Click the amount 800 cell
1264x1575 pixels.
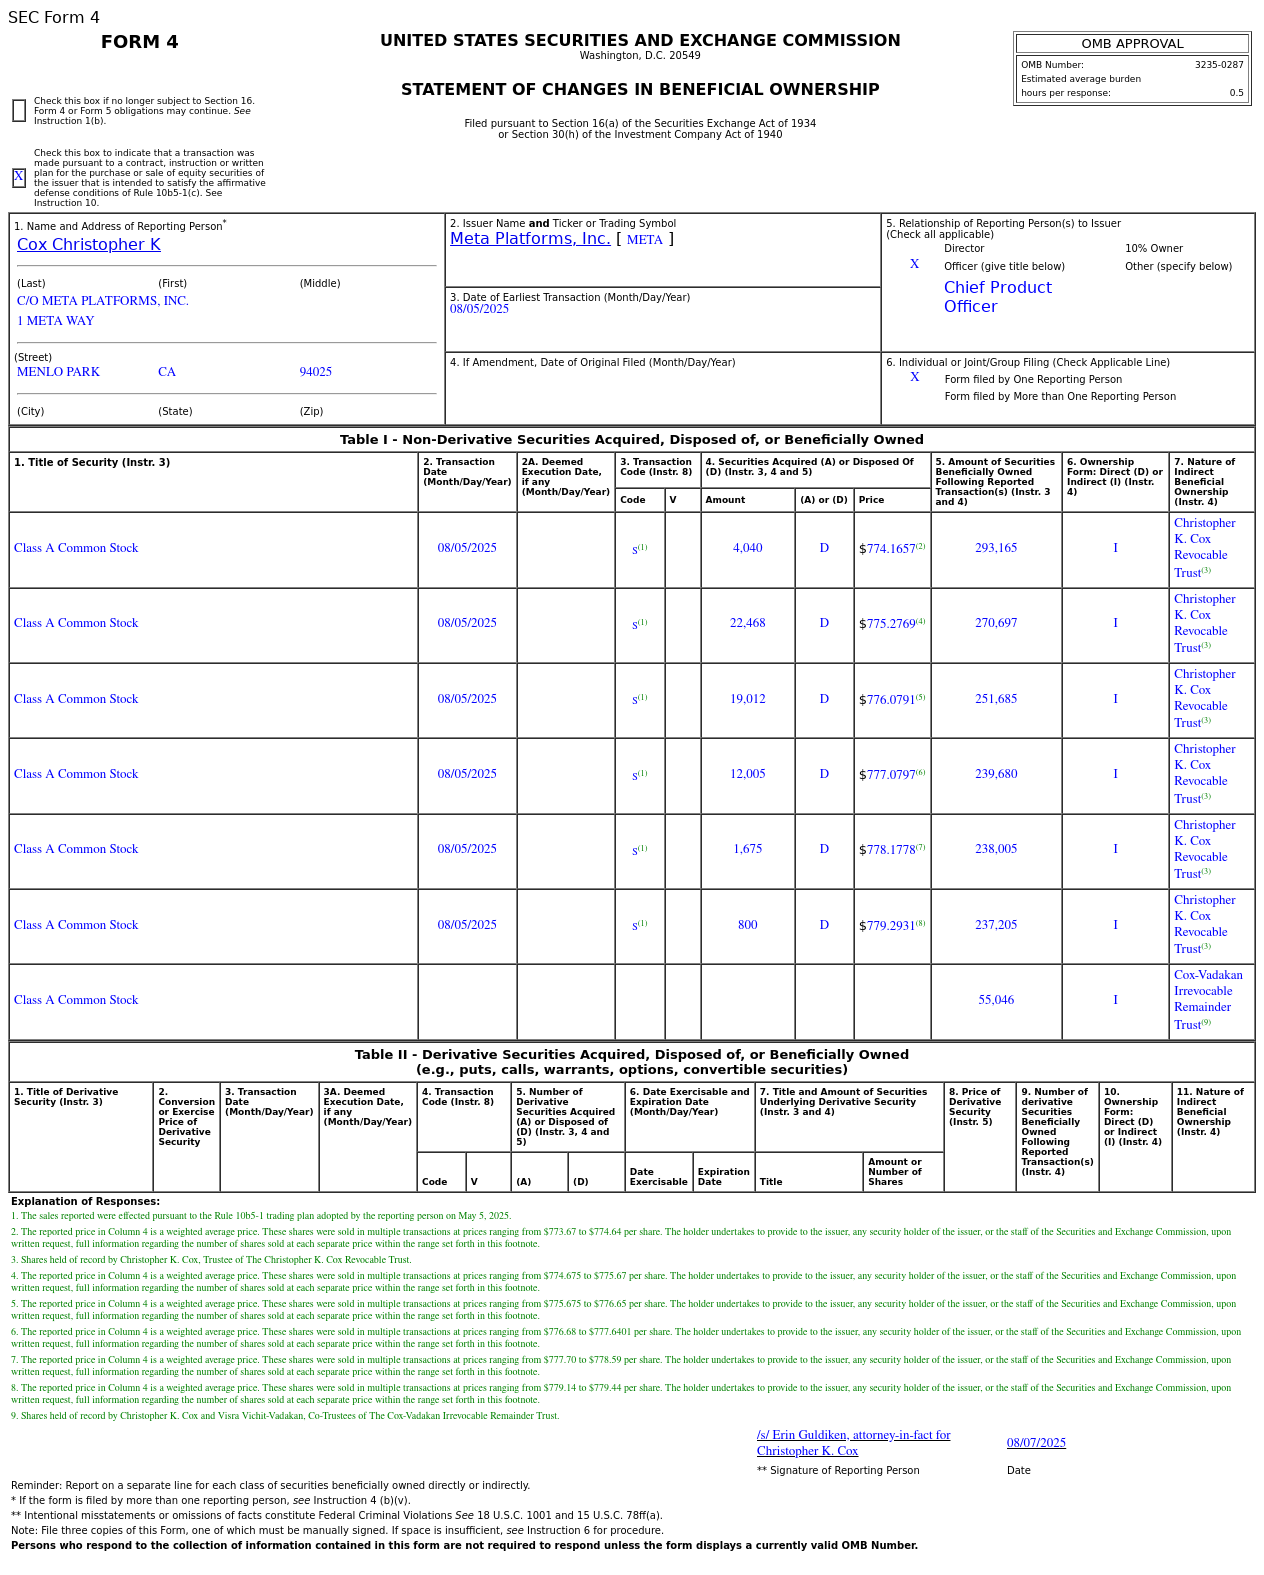pos(748,925)
